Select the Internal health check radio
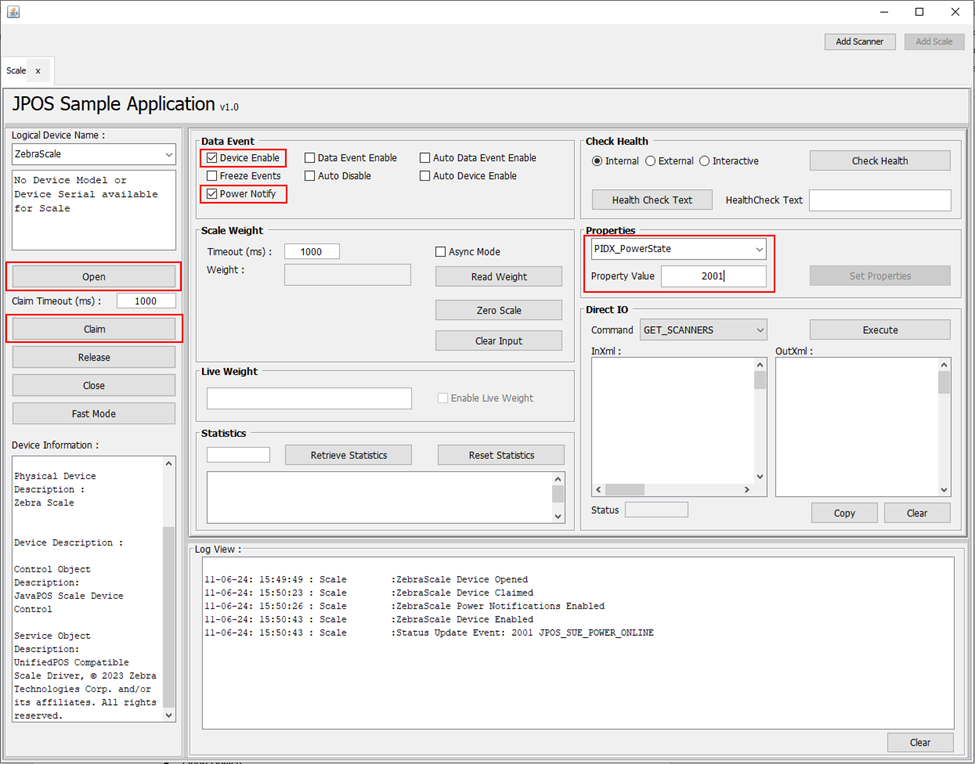 [x=598, y=161]
